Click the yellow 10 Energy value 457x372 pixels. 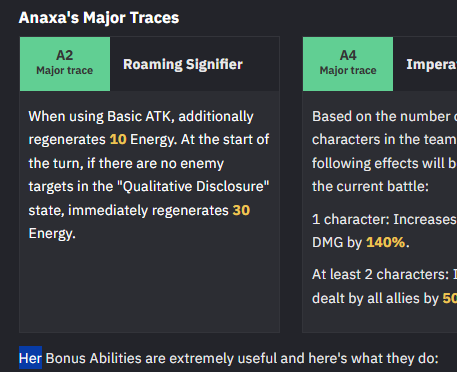point(118,139)
